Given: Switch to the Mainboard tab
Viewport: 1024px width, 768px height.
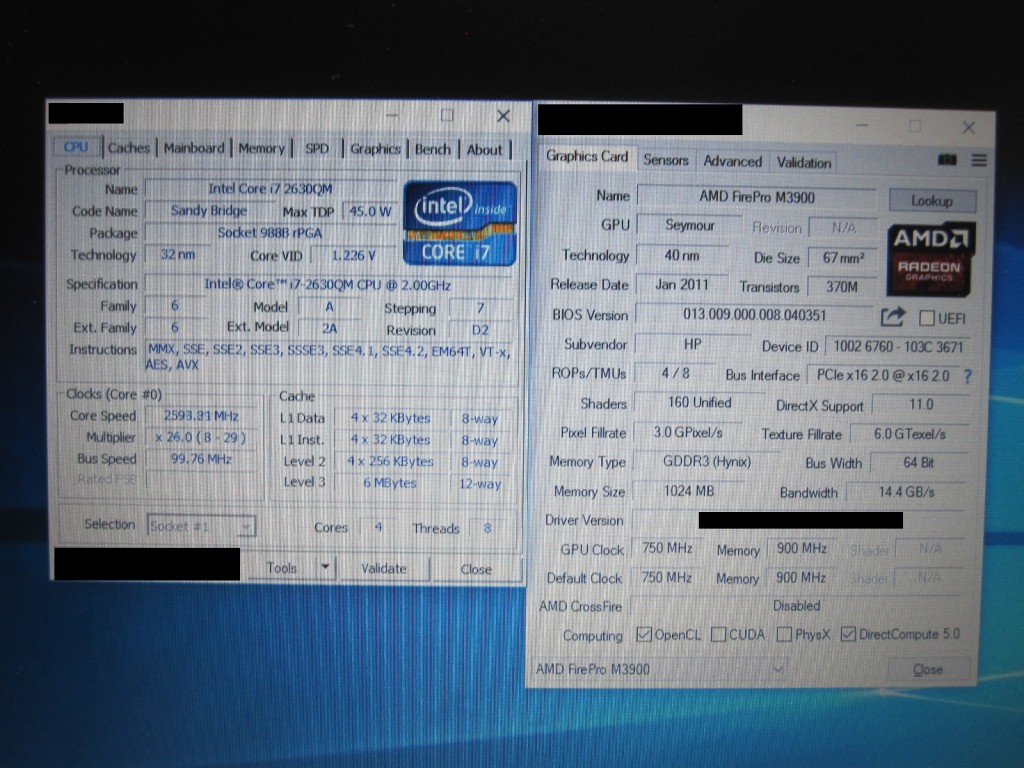Looking at the screenshot, I should (194, 148).
